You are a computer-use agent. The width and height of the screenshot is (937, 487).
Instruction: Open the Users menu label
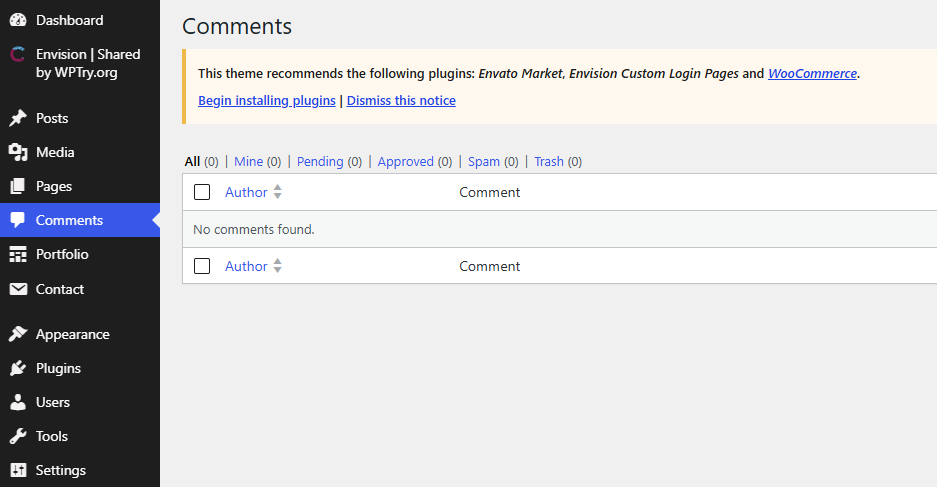point(53,402)
